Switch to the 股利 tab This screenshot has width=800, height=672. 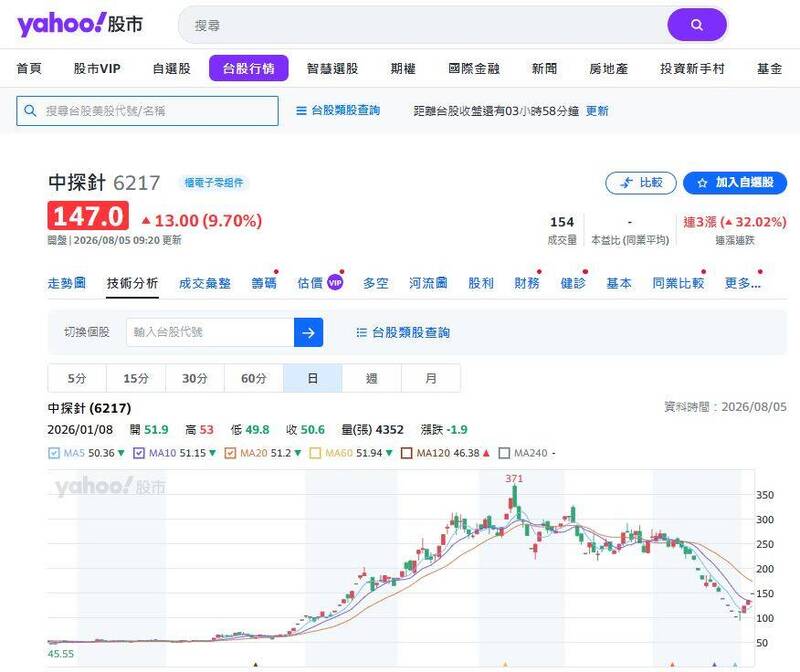(481, 283)
